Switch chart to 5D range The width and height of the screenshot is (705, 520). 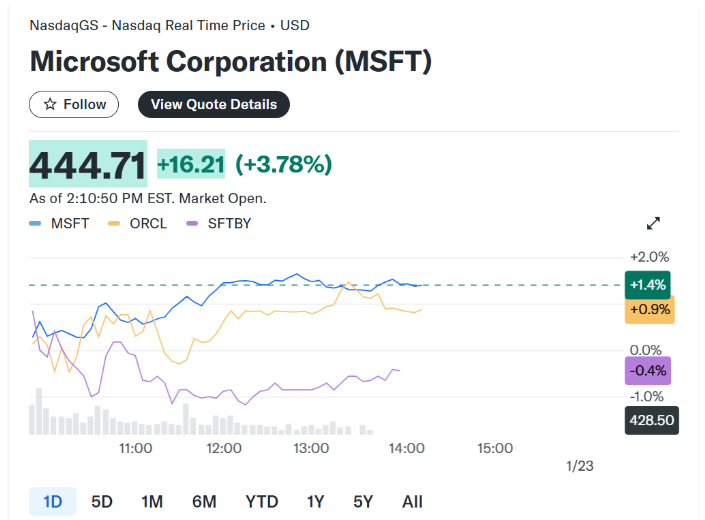[102, 501]
